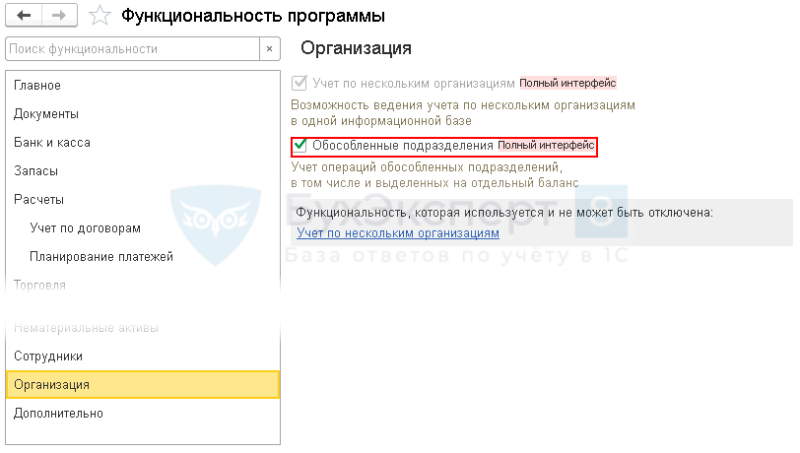The width and height of the screenshot is (800, 453).
Task: Toggle Учет по нескольким организациям checkbox
Action: [299, 83]
